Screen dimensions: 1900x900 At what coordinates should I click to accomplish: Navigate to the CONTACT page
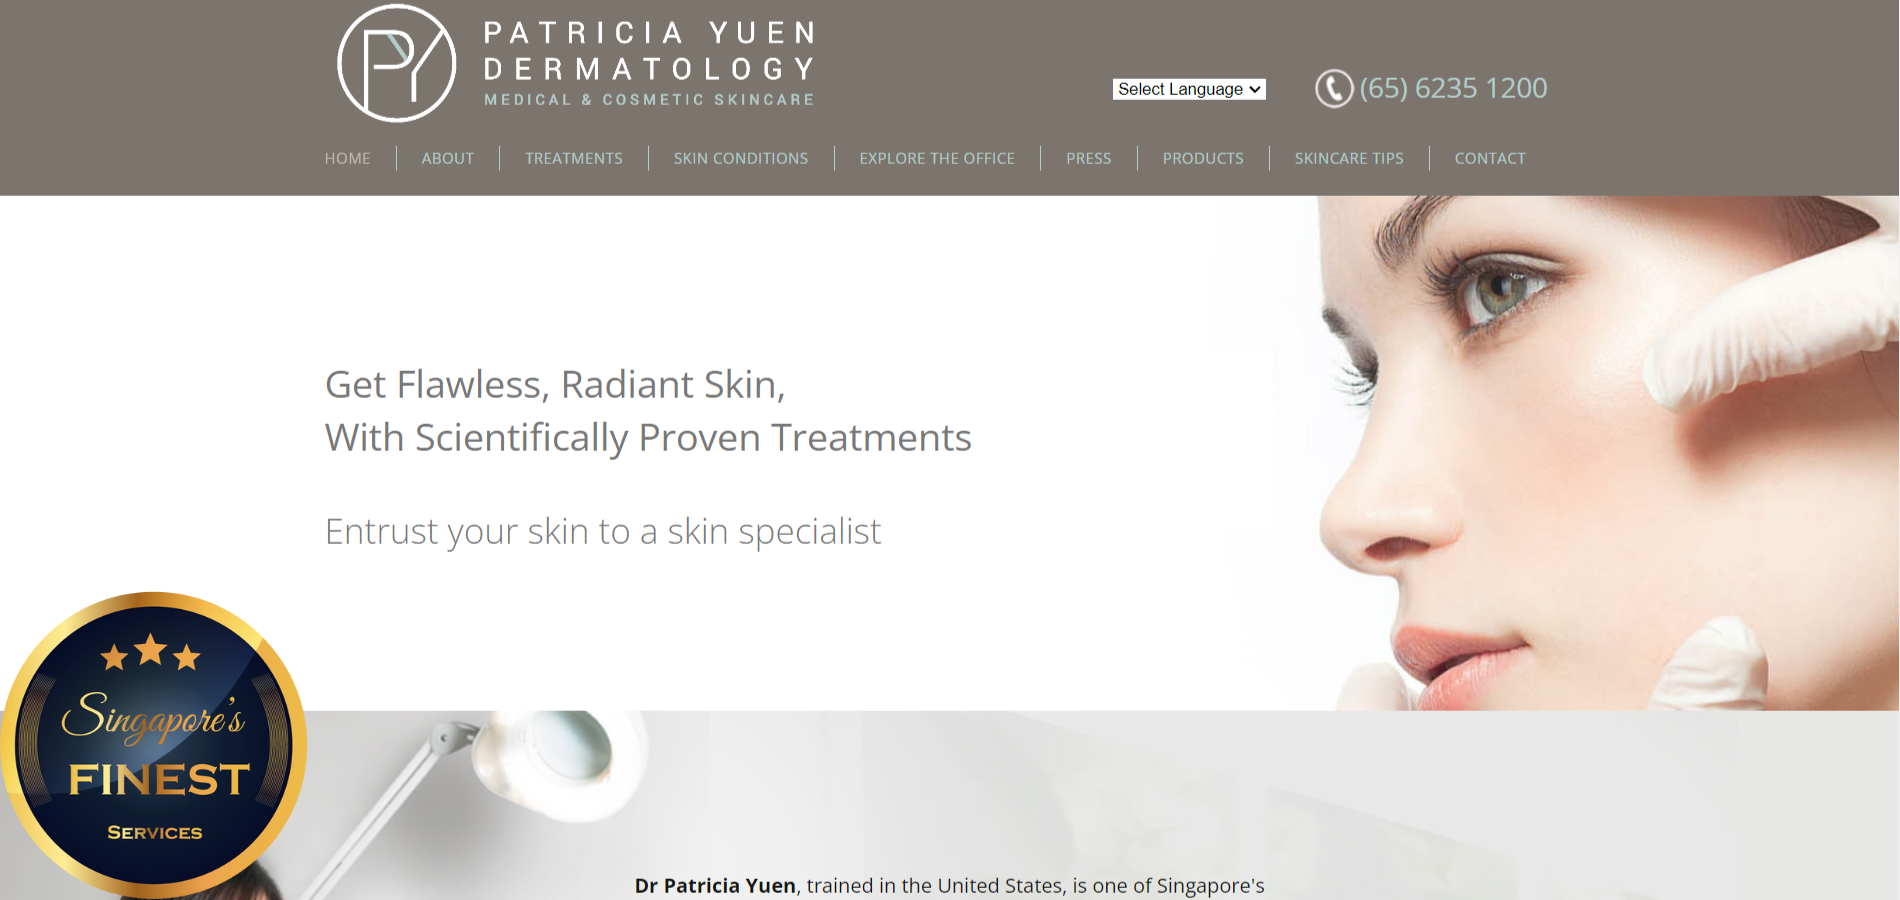tap(1490, 158)
